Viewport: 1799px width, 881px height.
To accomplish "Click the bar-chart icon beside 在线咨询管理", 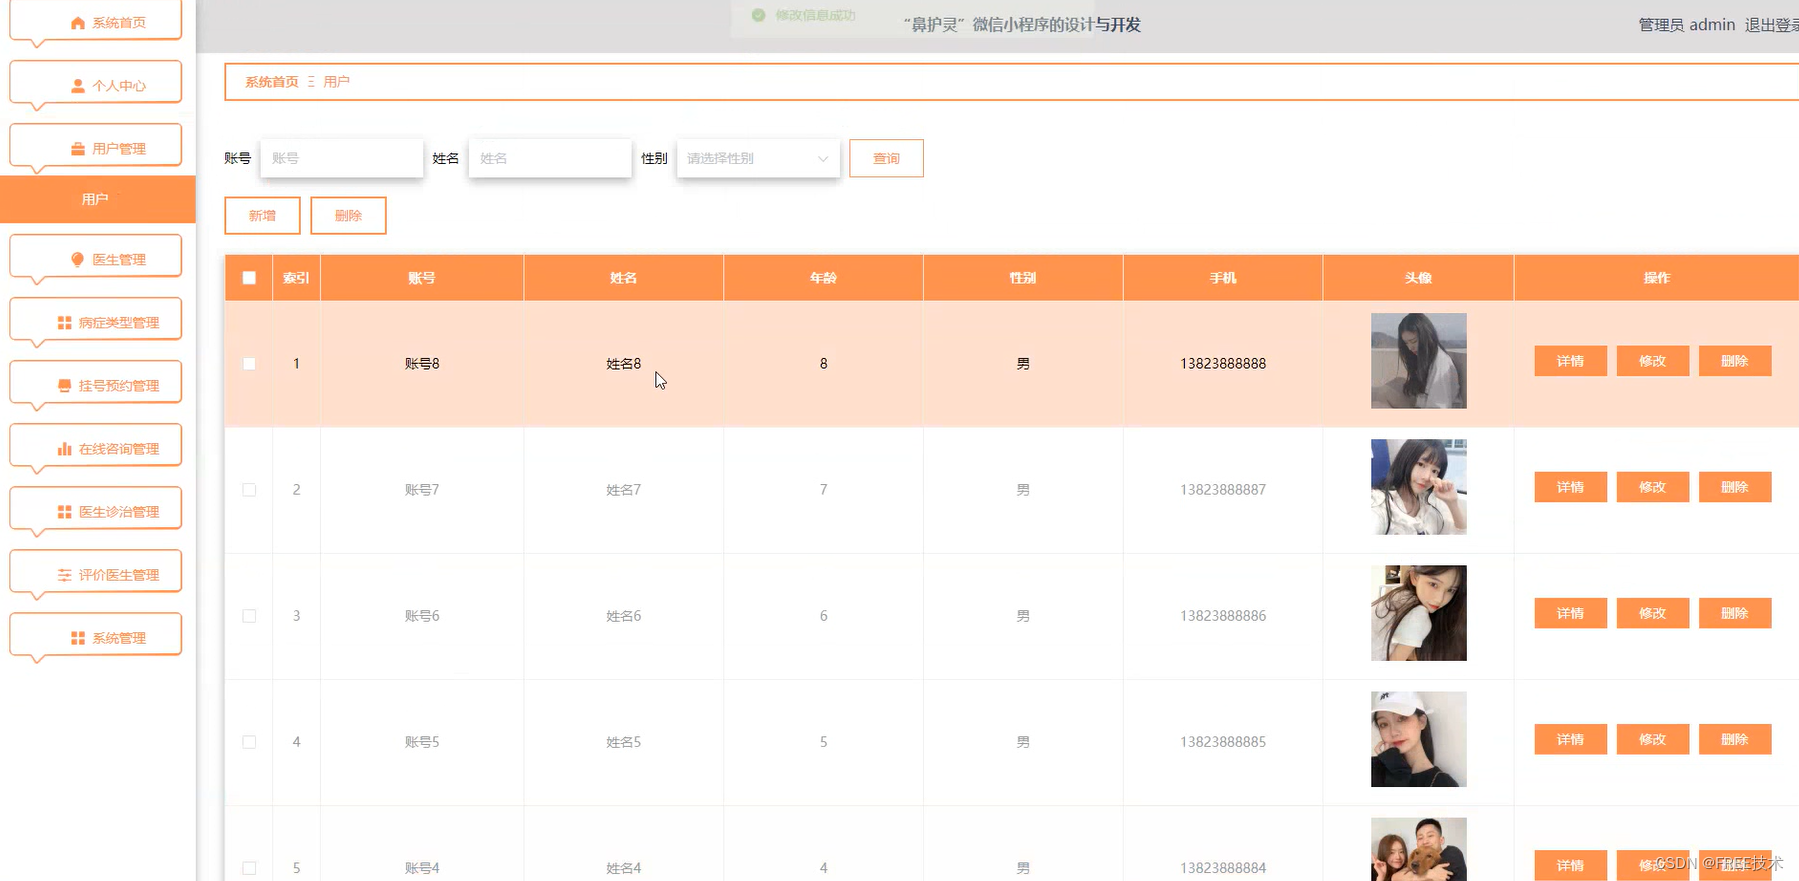I will pos(65,449).
